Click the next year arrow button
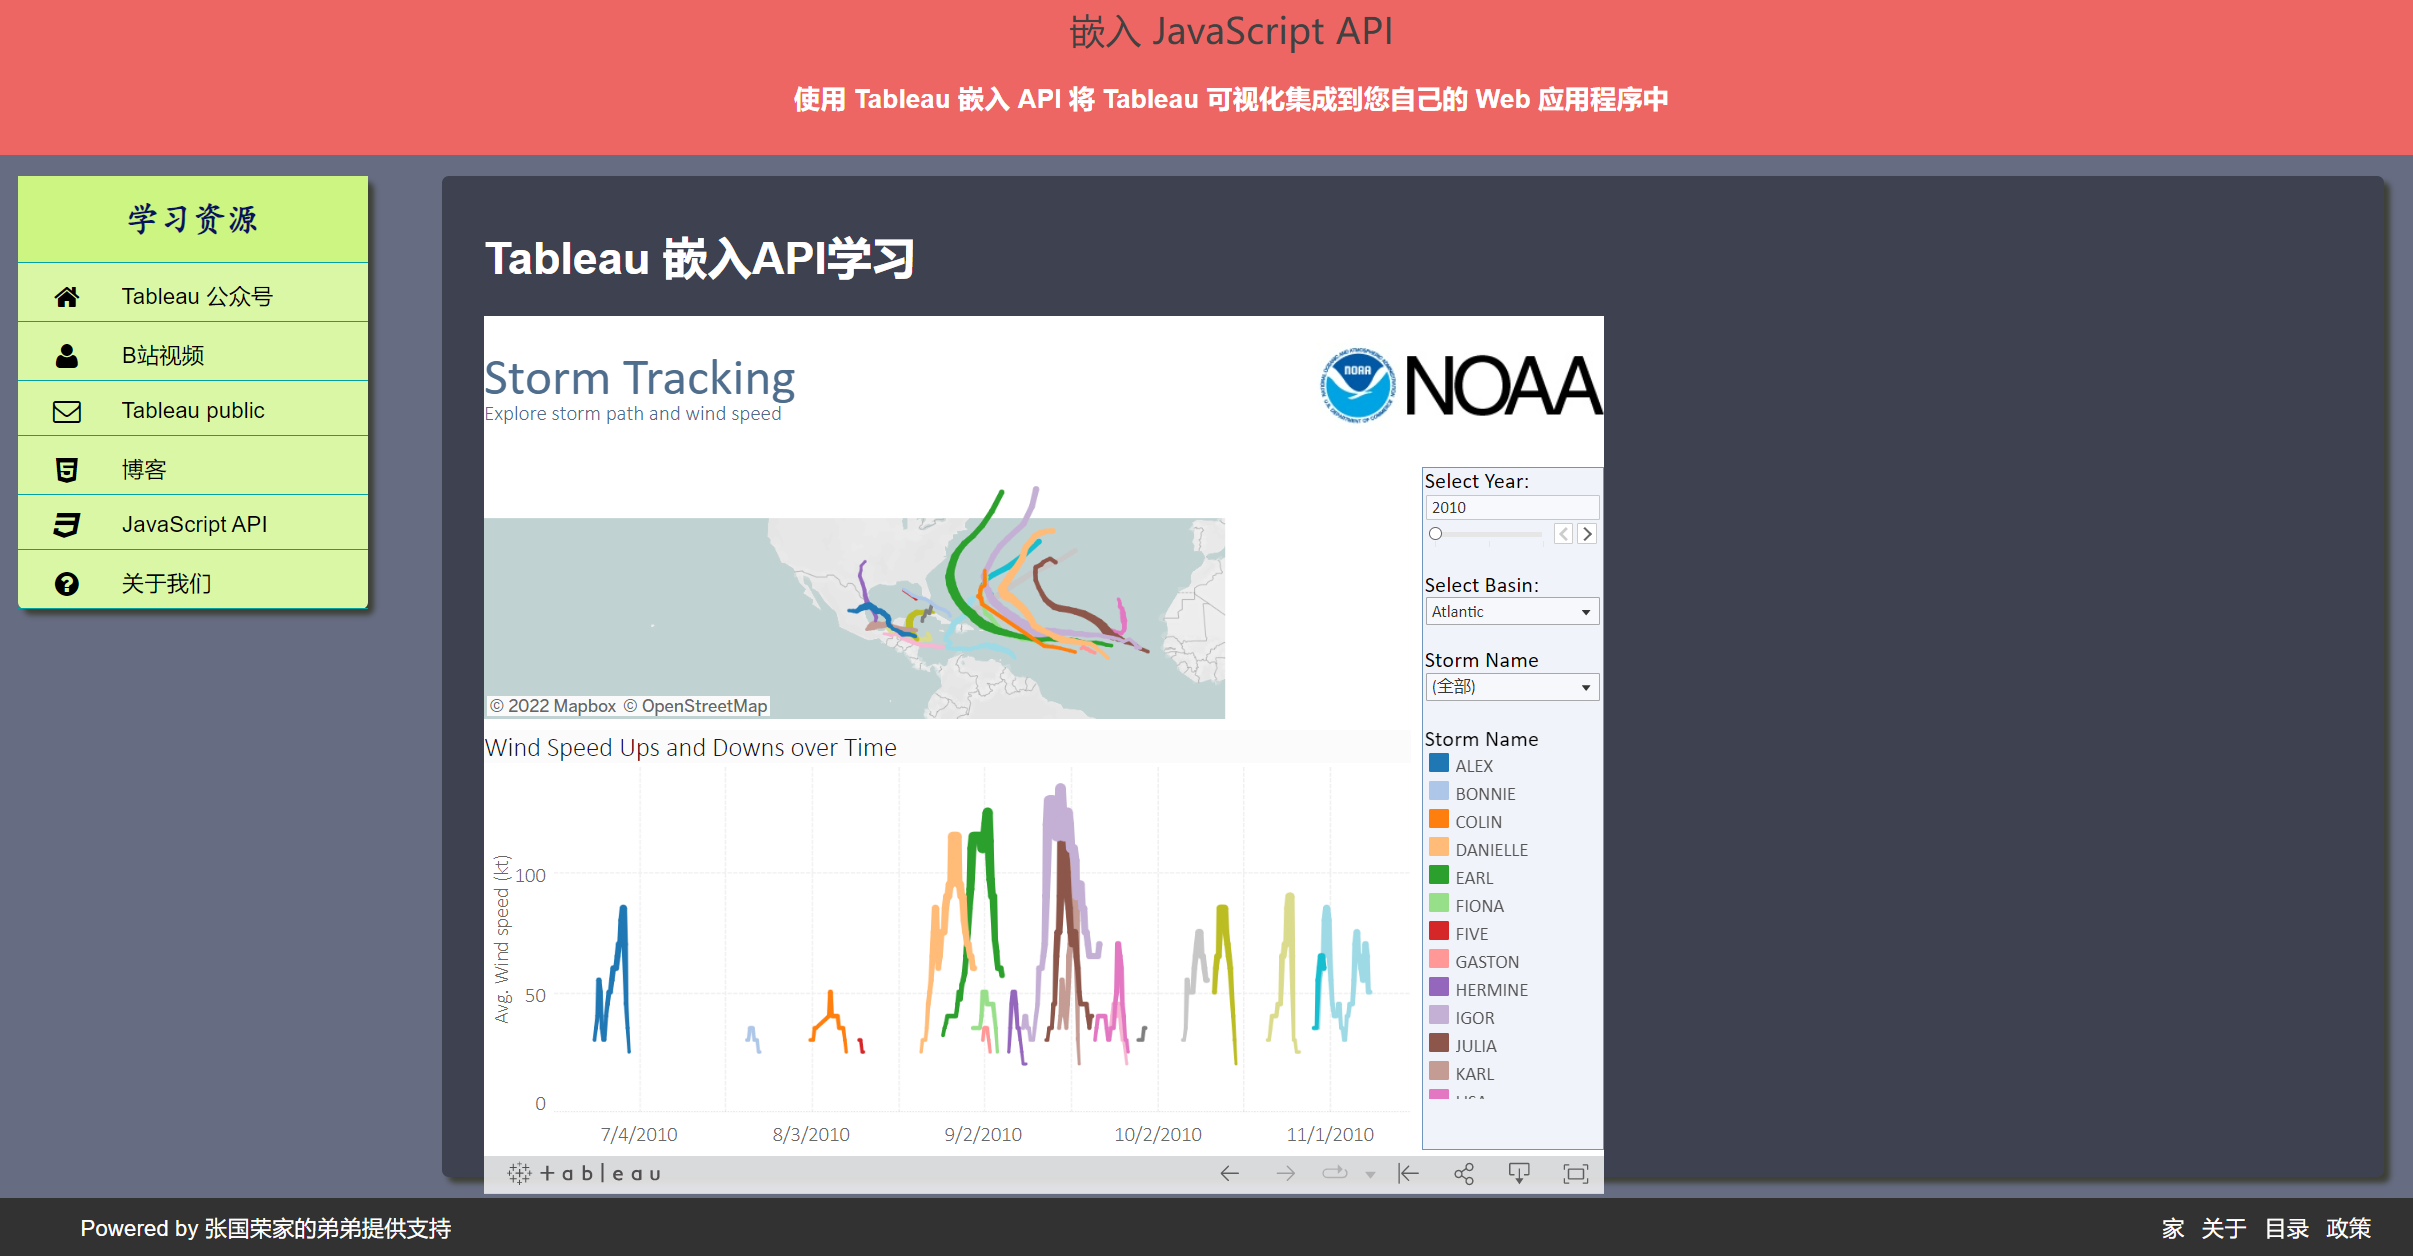The height and width of the screenshot is (1256, 2413). point(1586,533)
